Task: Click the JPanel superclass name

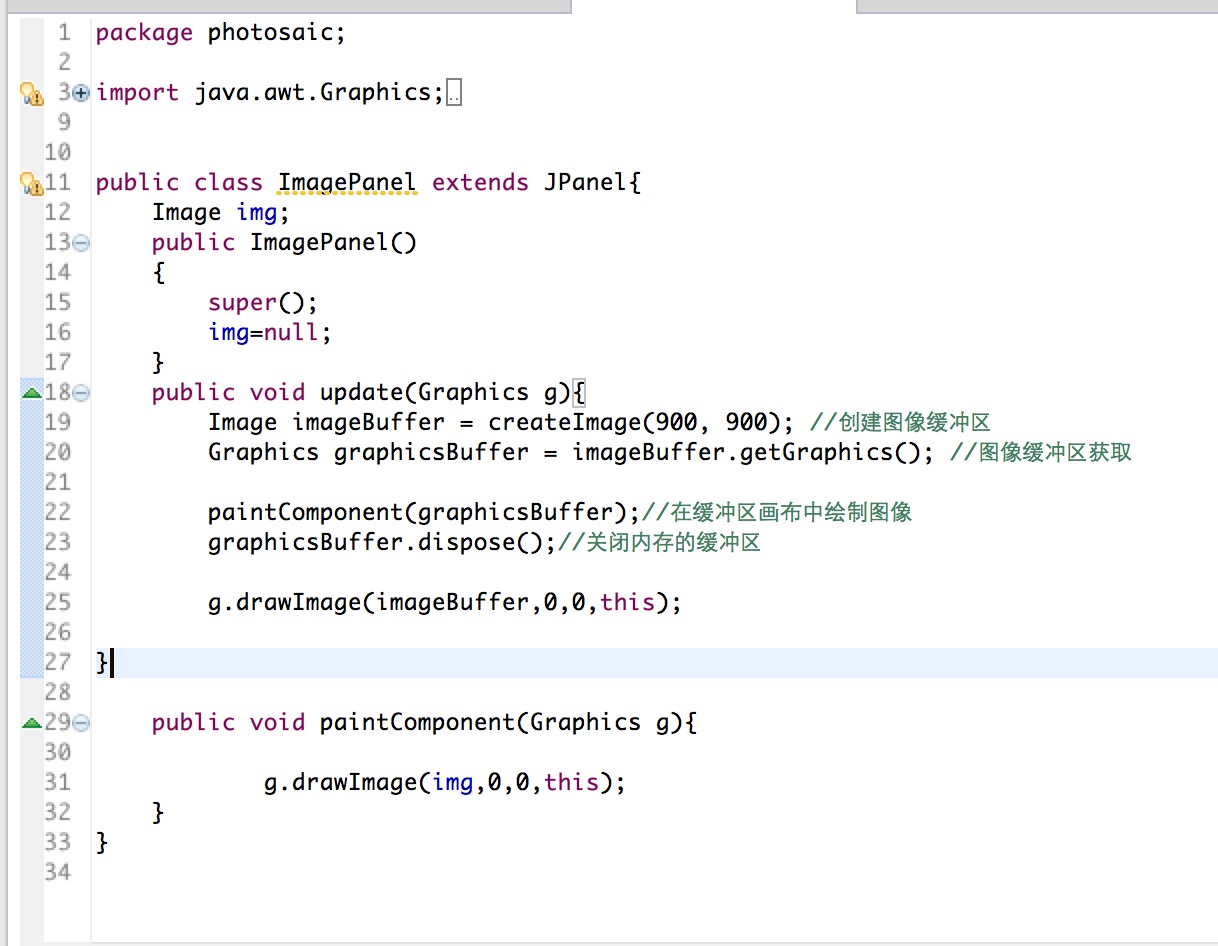Action: [585, 183]
